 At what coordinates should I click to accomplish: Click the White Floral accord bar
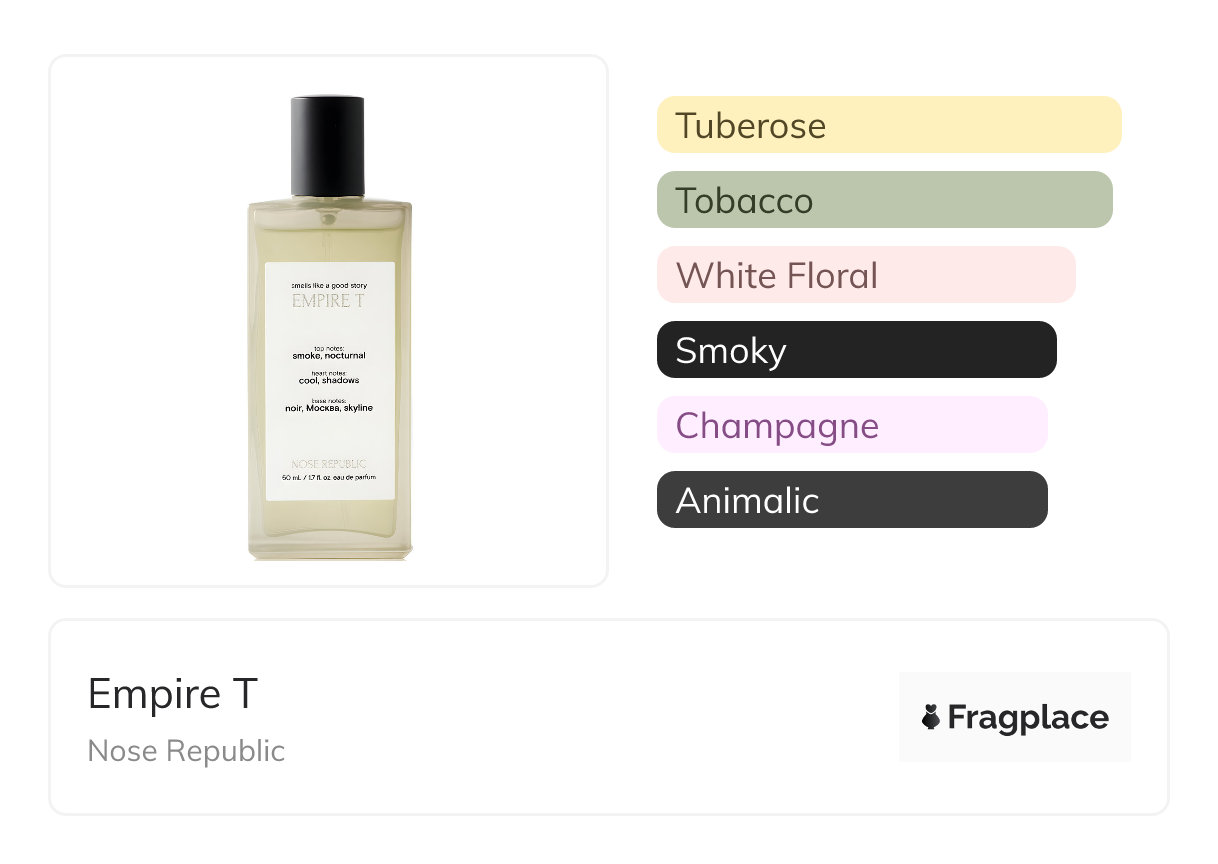point(866,275)
